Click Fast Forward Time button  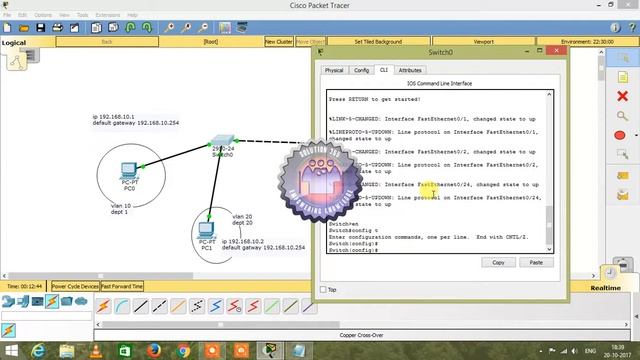(x=122, y=286)
